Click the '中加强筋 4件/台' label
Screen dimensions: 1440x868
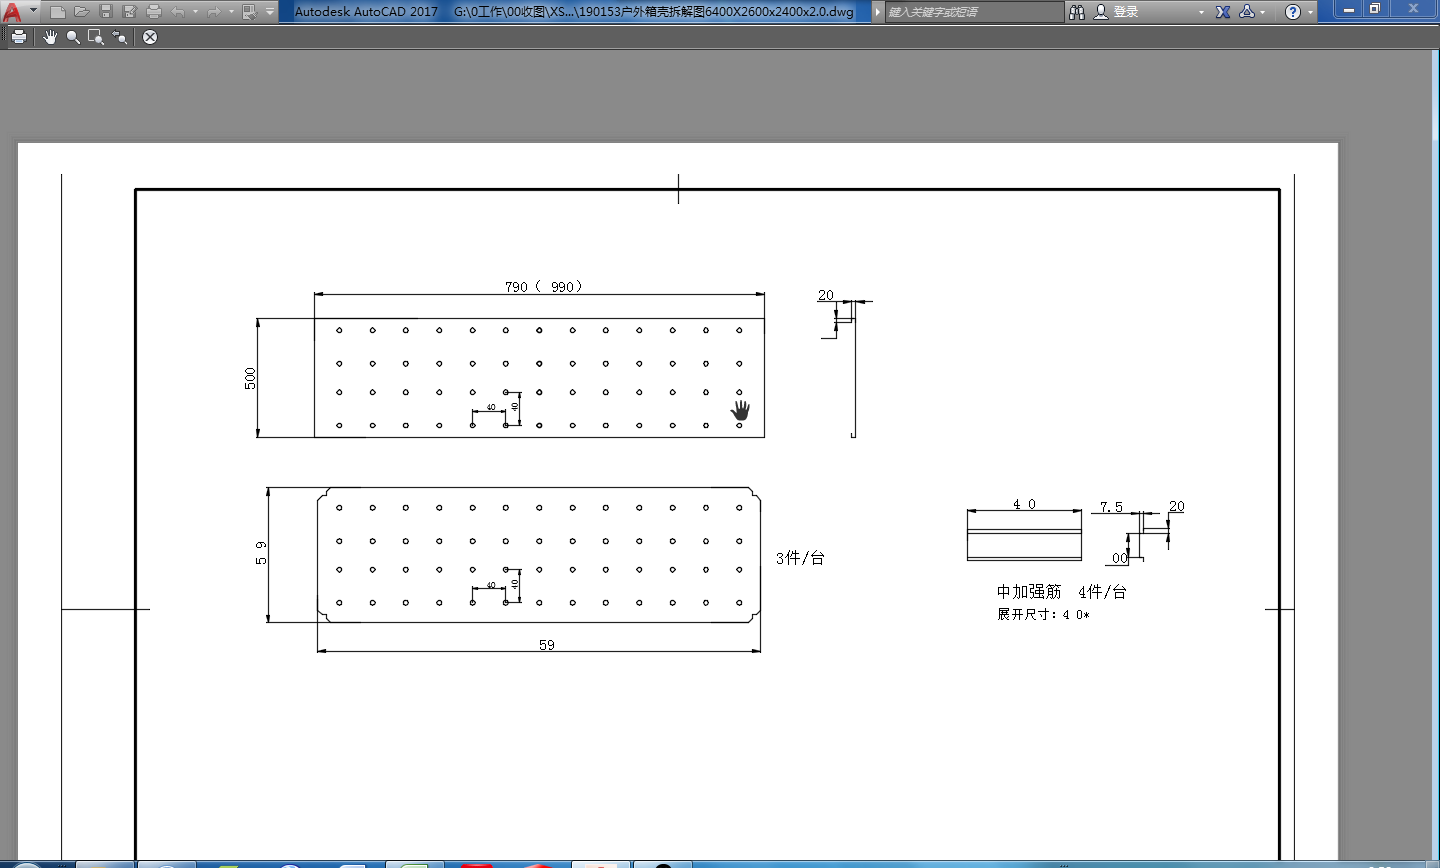[1061, 592]
